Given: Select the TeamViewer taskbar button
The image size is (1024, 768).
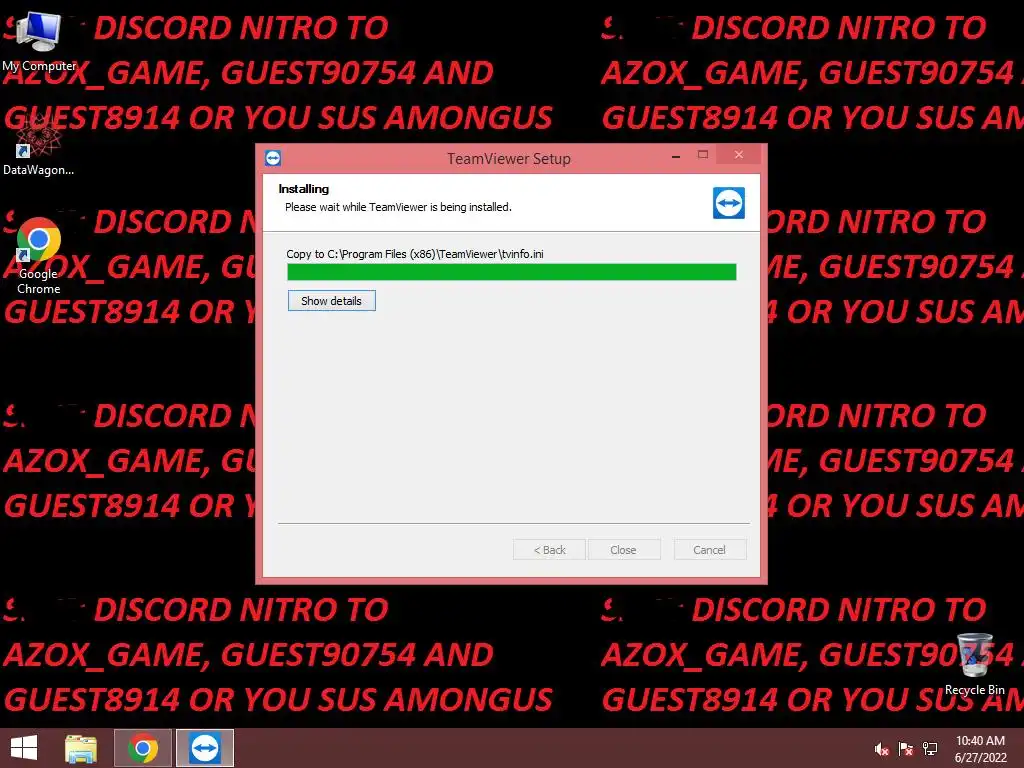Looking at the screenshot, I should click(x=204, y=748).
